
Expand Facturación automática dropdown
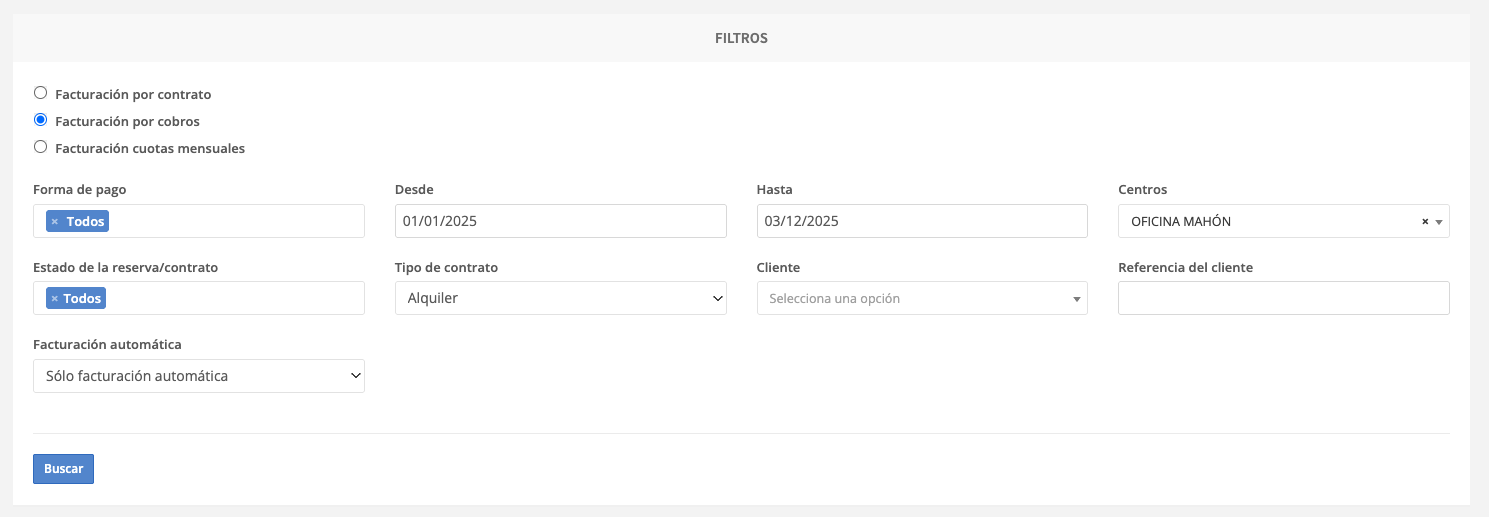point(198,376)
